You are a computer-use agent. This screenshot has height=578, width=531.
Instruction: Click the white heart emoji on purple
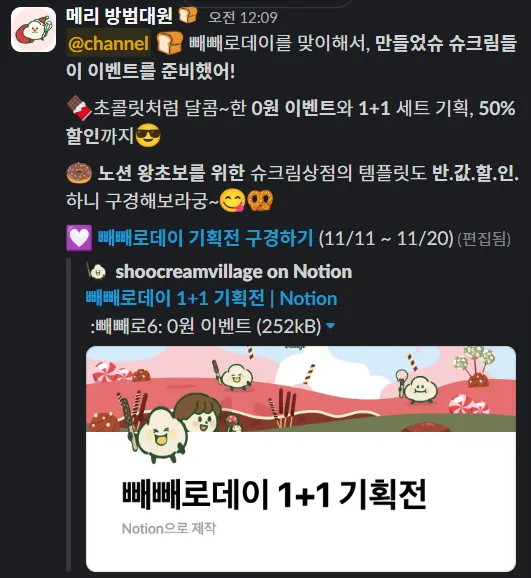pyautogui.click(x=79, y=238)
